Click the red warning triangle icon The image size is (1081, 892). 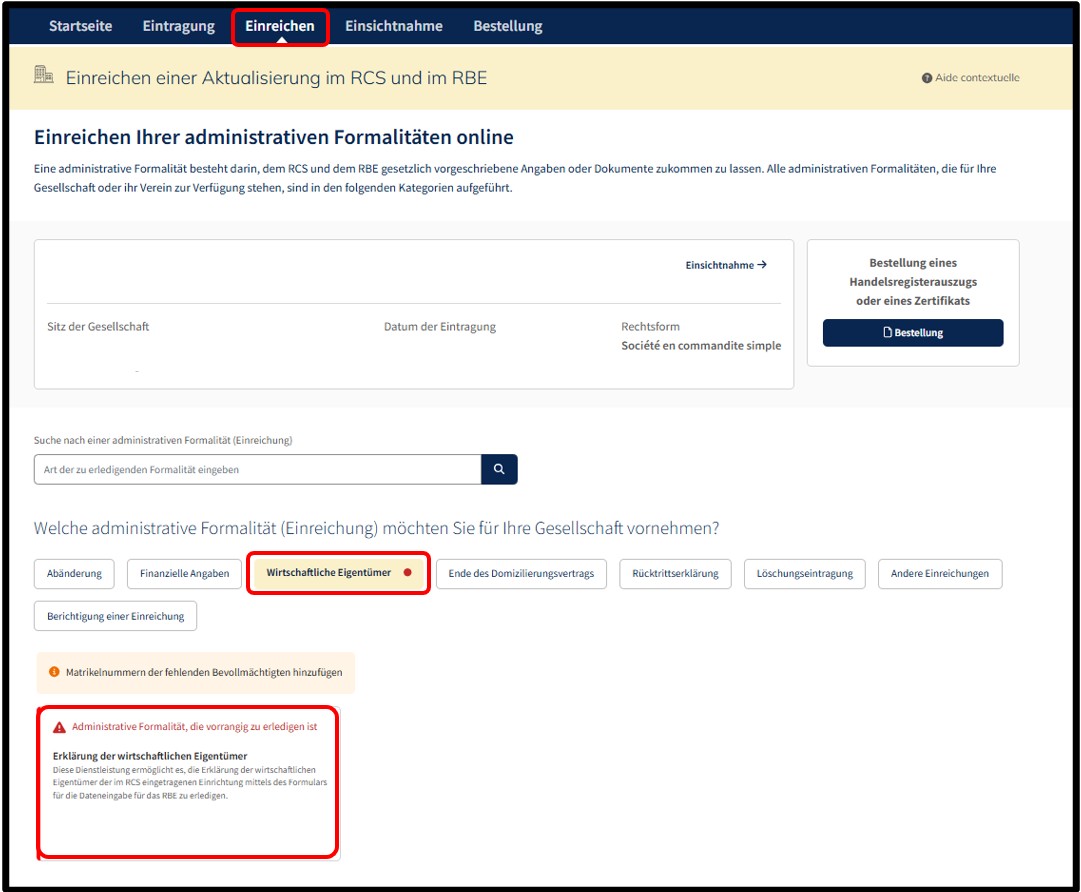pos(59,727)
